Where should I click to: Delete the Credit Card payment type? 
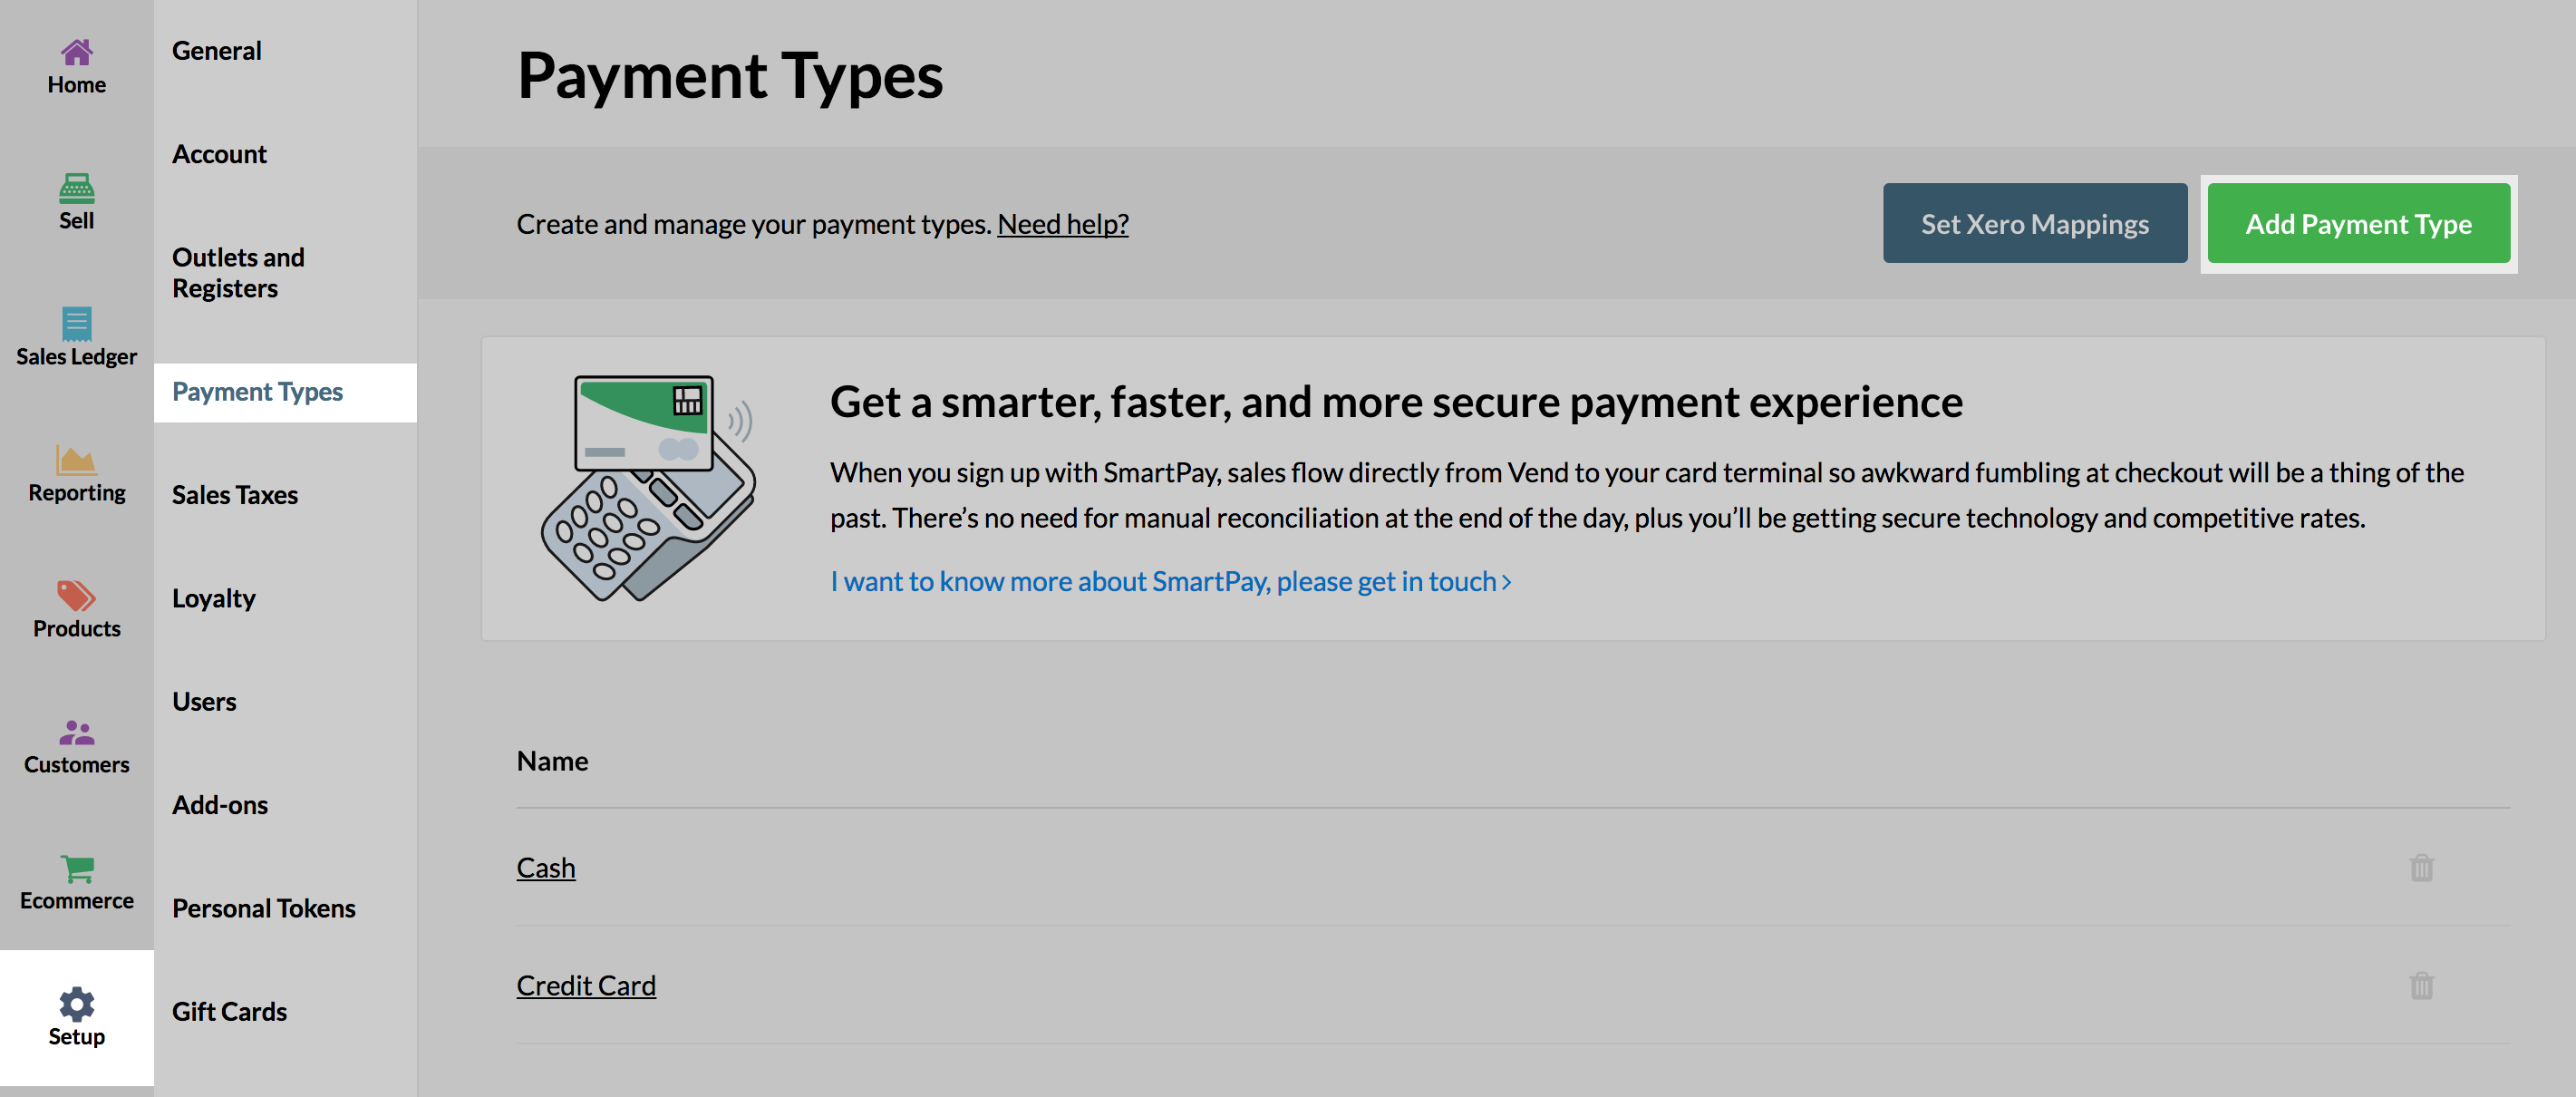click(x=2421, y=985)
